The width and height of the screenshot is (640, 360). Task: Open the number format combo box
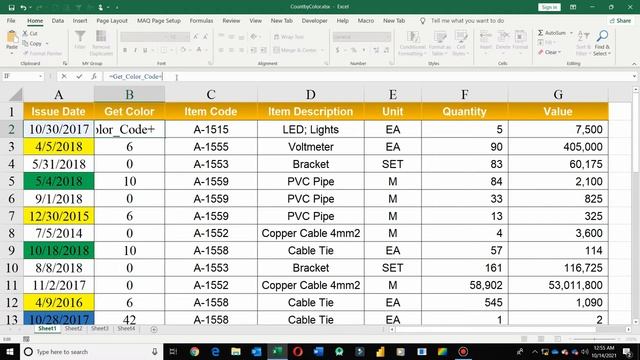tap(362, 37)
